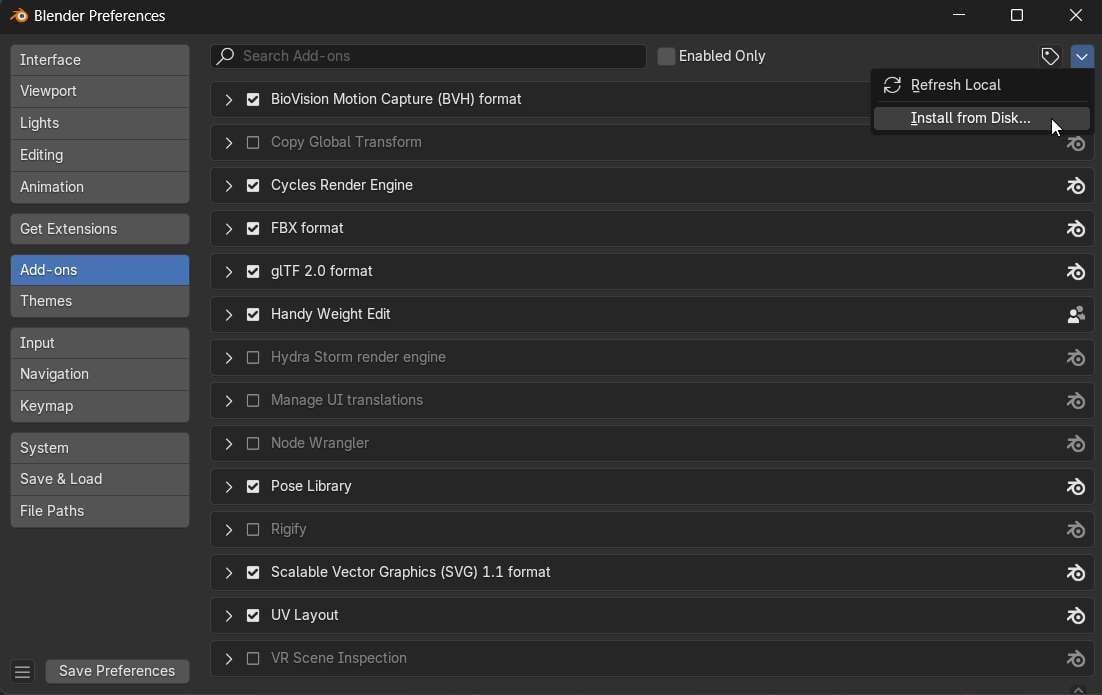Expand glTF 2.0 format details
Viewport: 1102px width, 695px height.
[228, 271]
